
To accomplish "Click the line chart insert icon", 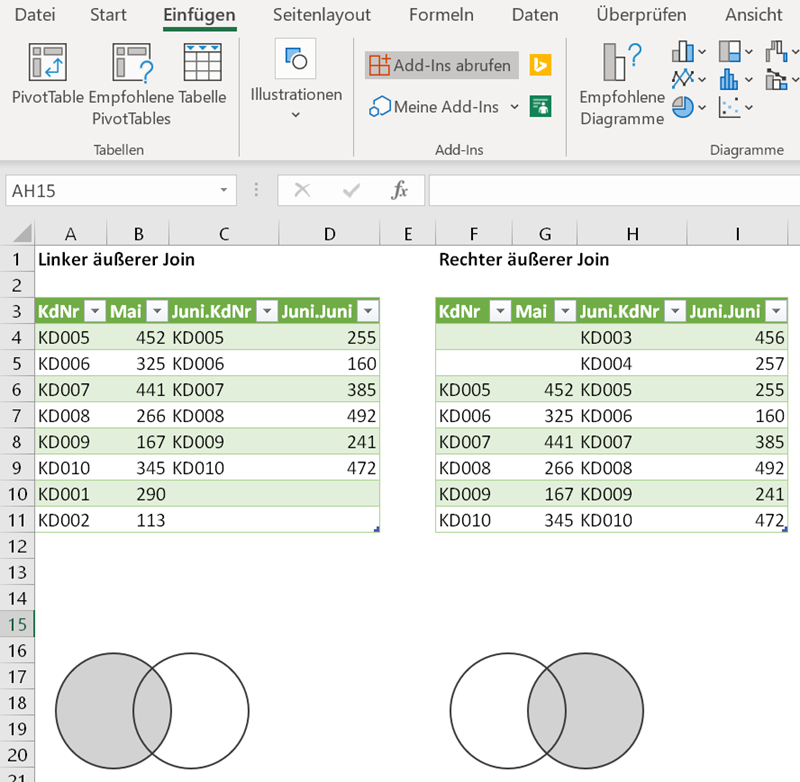I will pyautogui.click(x=683, y=79).
